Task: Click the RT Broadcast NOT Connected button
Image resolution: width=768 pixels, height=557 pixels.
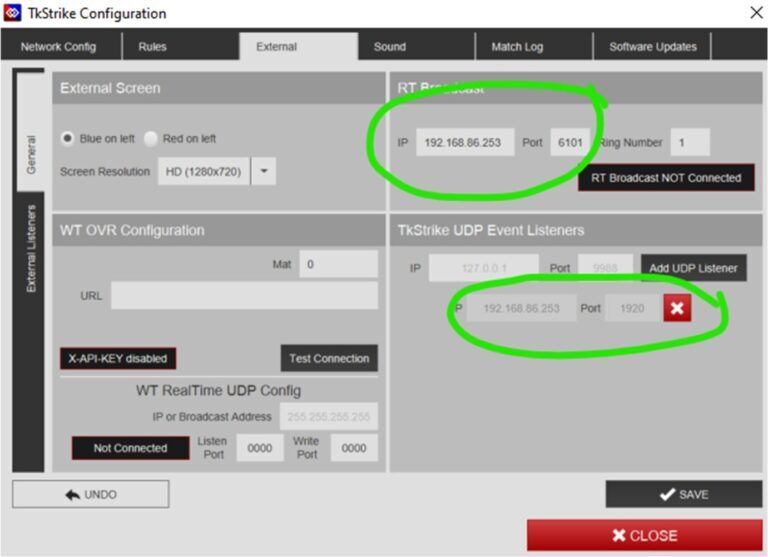Action: (x=666, y=178)
